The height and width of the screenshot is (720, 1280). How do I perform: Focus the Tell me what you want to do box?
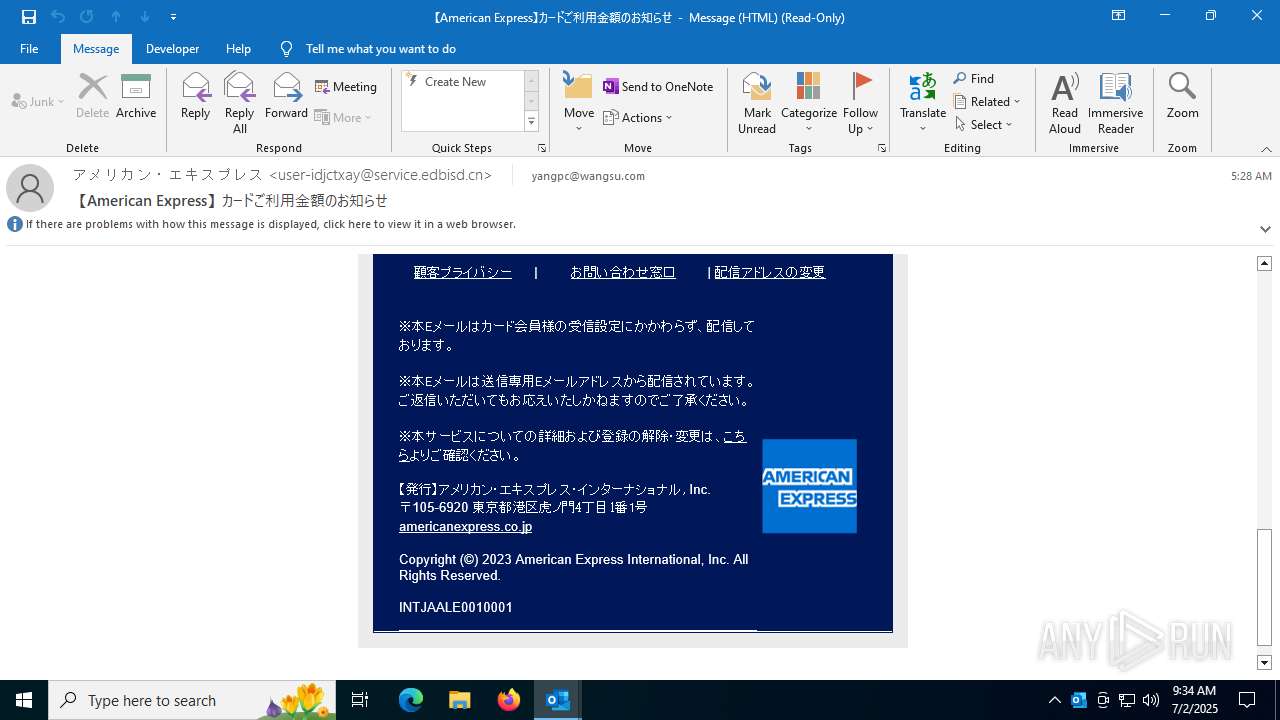coord(380,49)
